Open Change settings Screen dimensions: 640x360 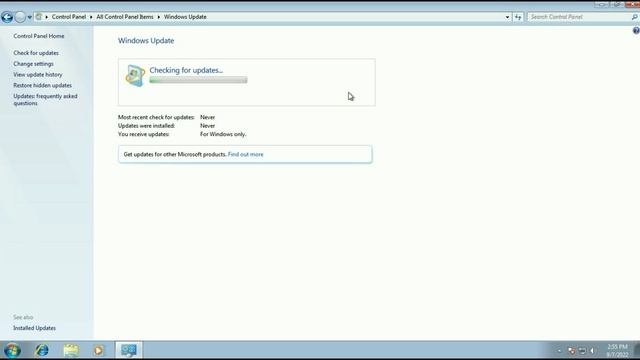coord(33,64)
